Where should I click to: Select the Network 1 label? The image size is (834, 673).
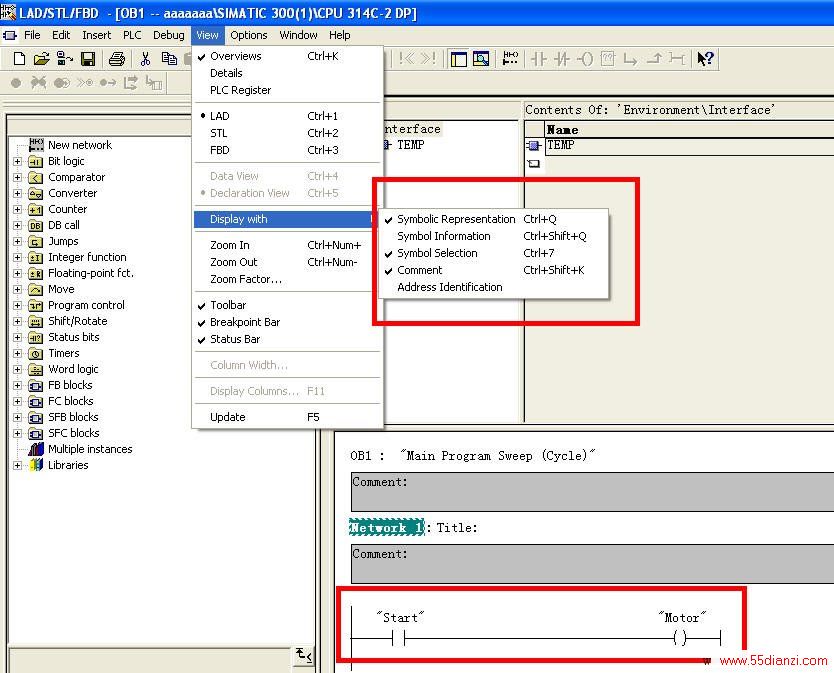pyautogui.click(x=387, y=528)
